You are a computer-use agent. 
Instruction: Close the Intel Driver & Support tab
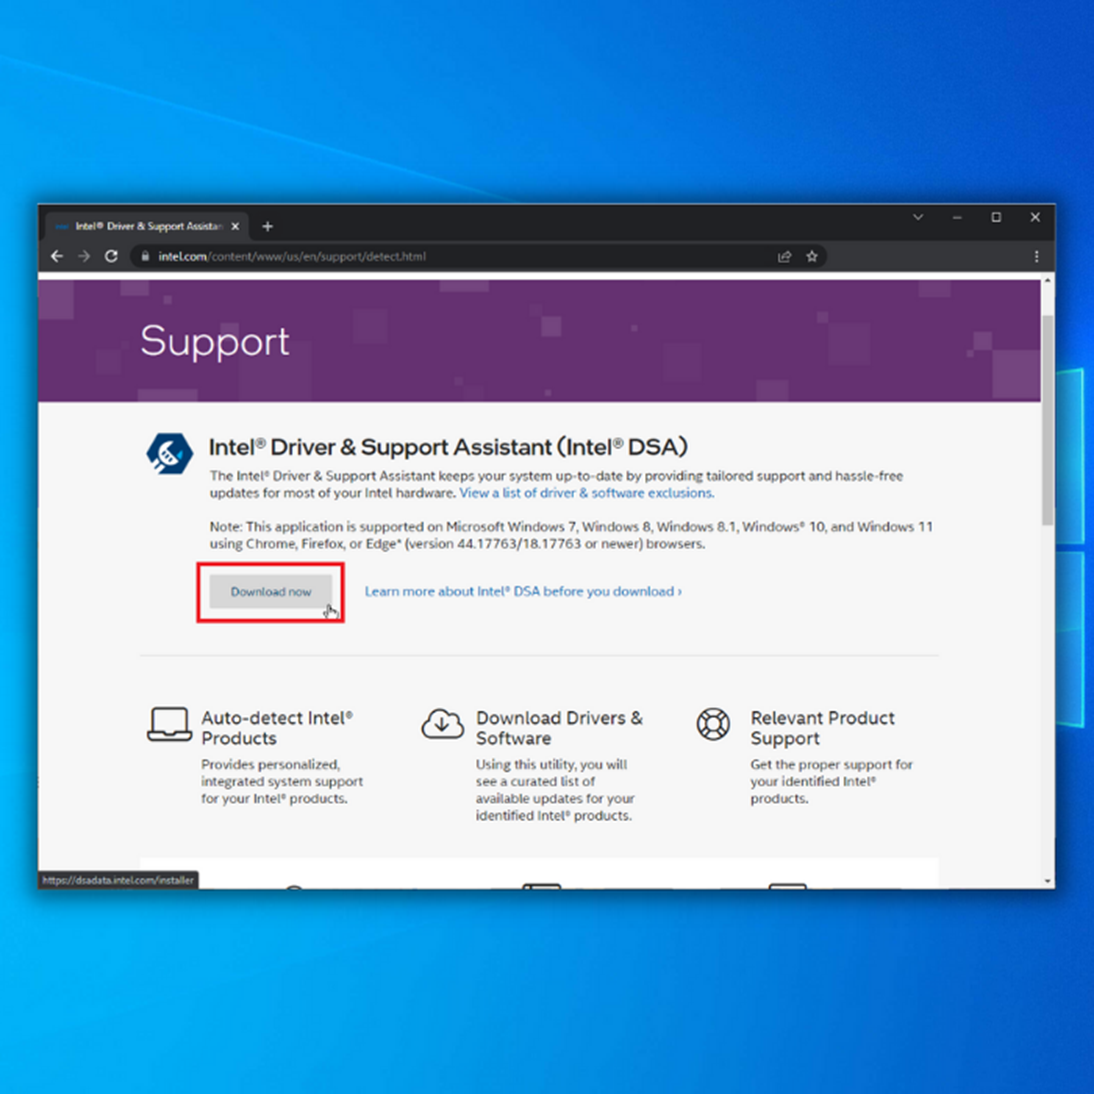click(x=235, y=227)
